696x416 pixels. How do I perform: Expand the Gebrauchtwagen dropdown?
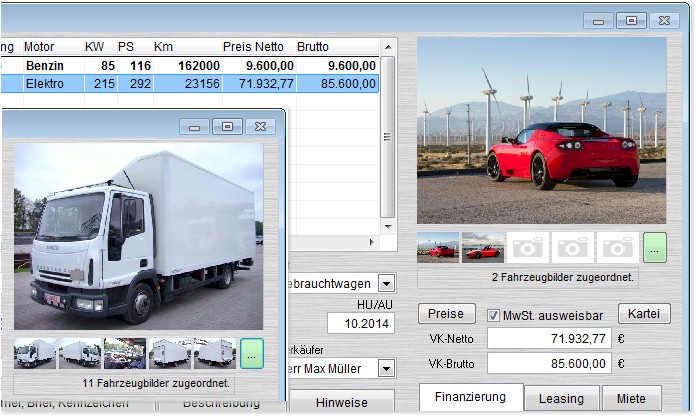(386, 284)
